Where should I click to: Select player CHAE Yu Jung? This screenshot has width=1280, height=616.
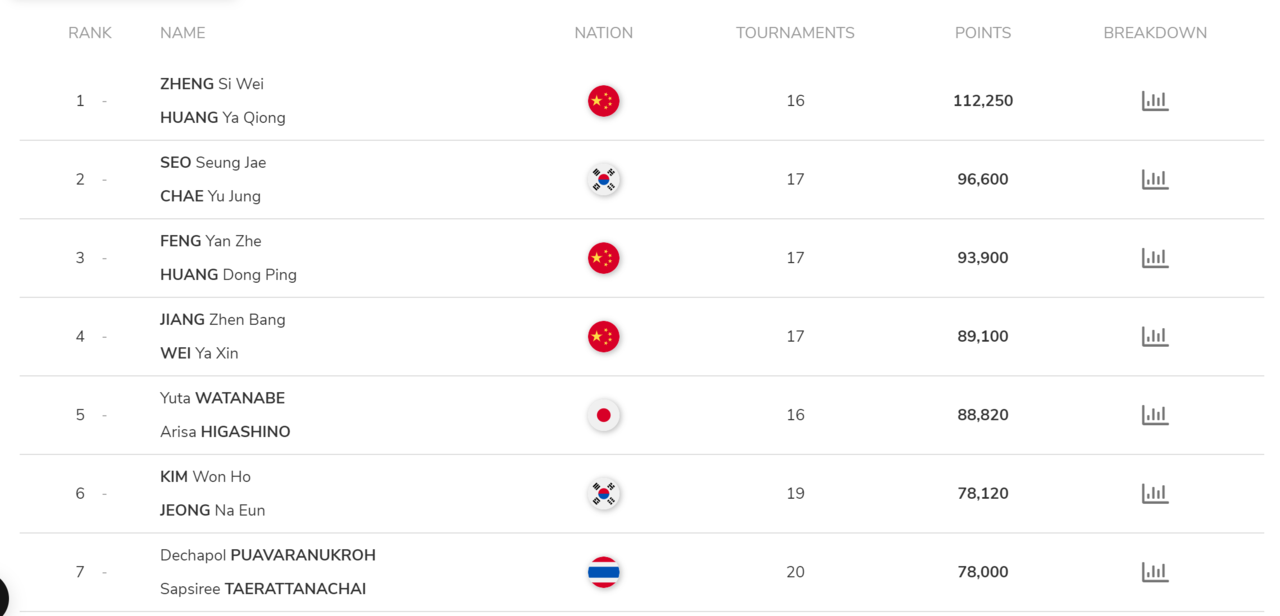210,196
